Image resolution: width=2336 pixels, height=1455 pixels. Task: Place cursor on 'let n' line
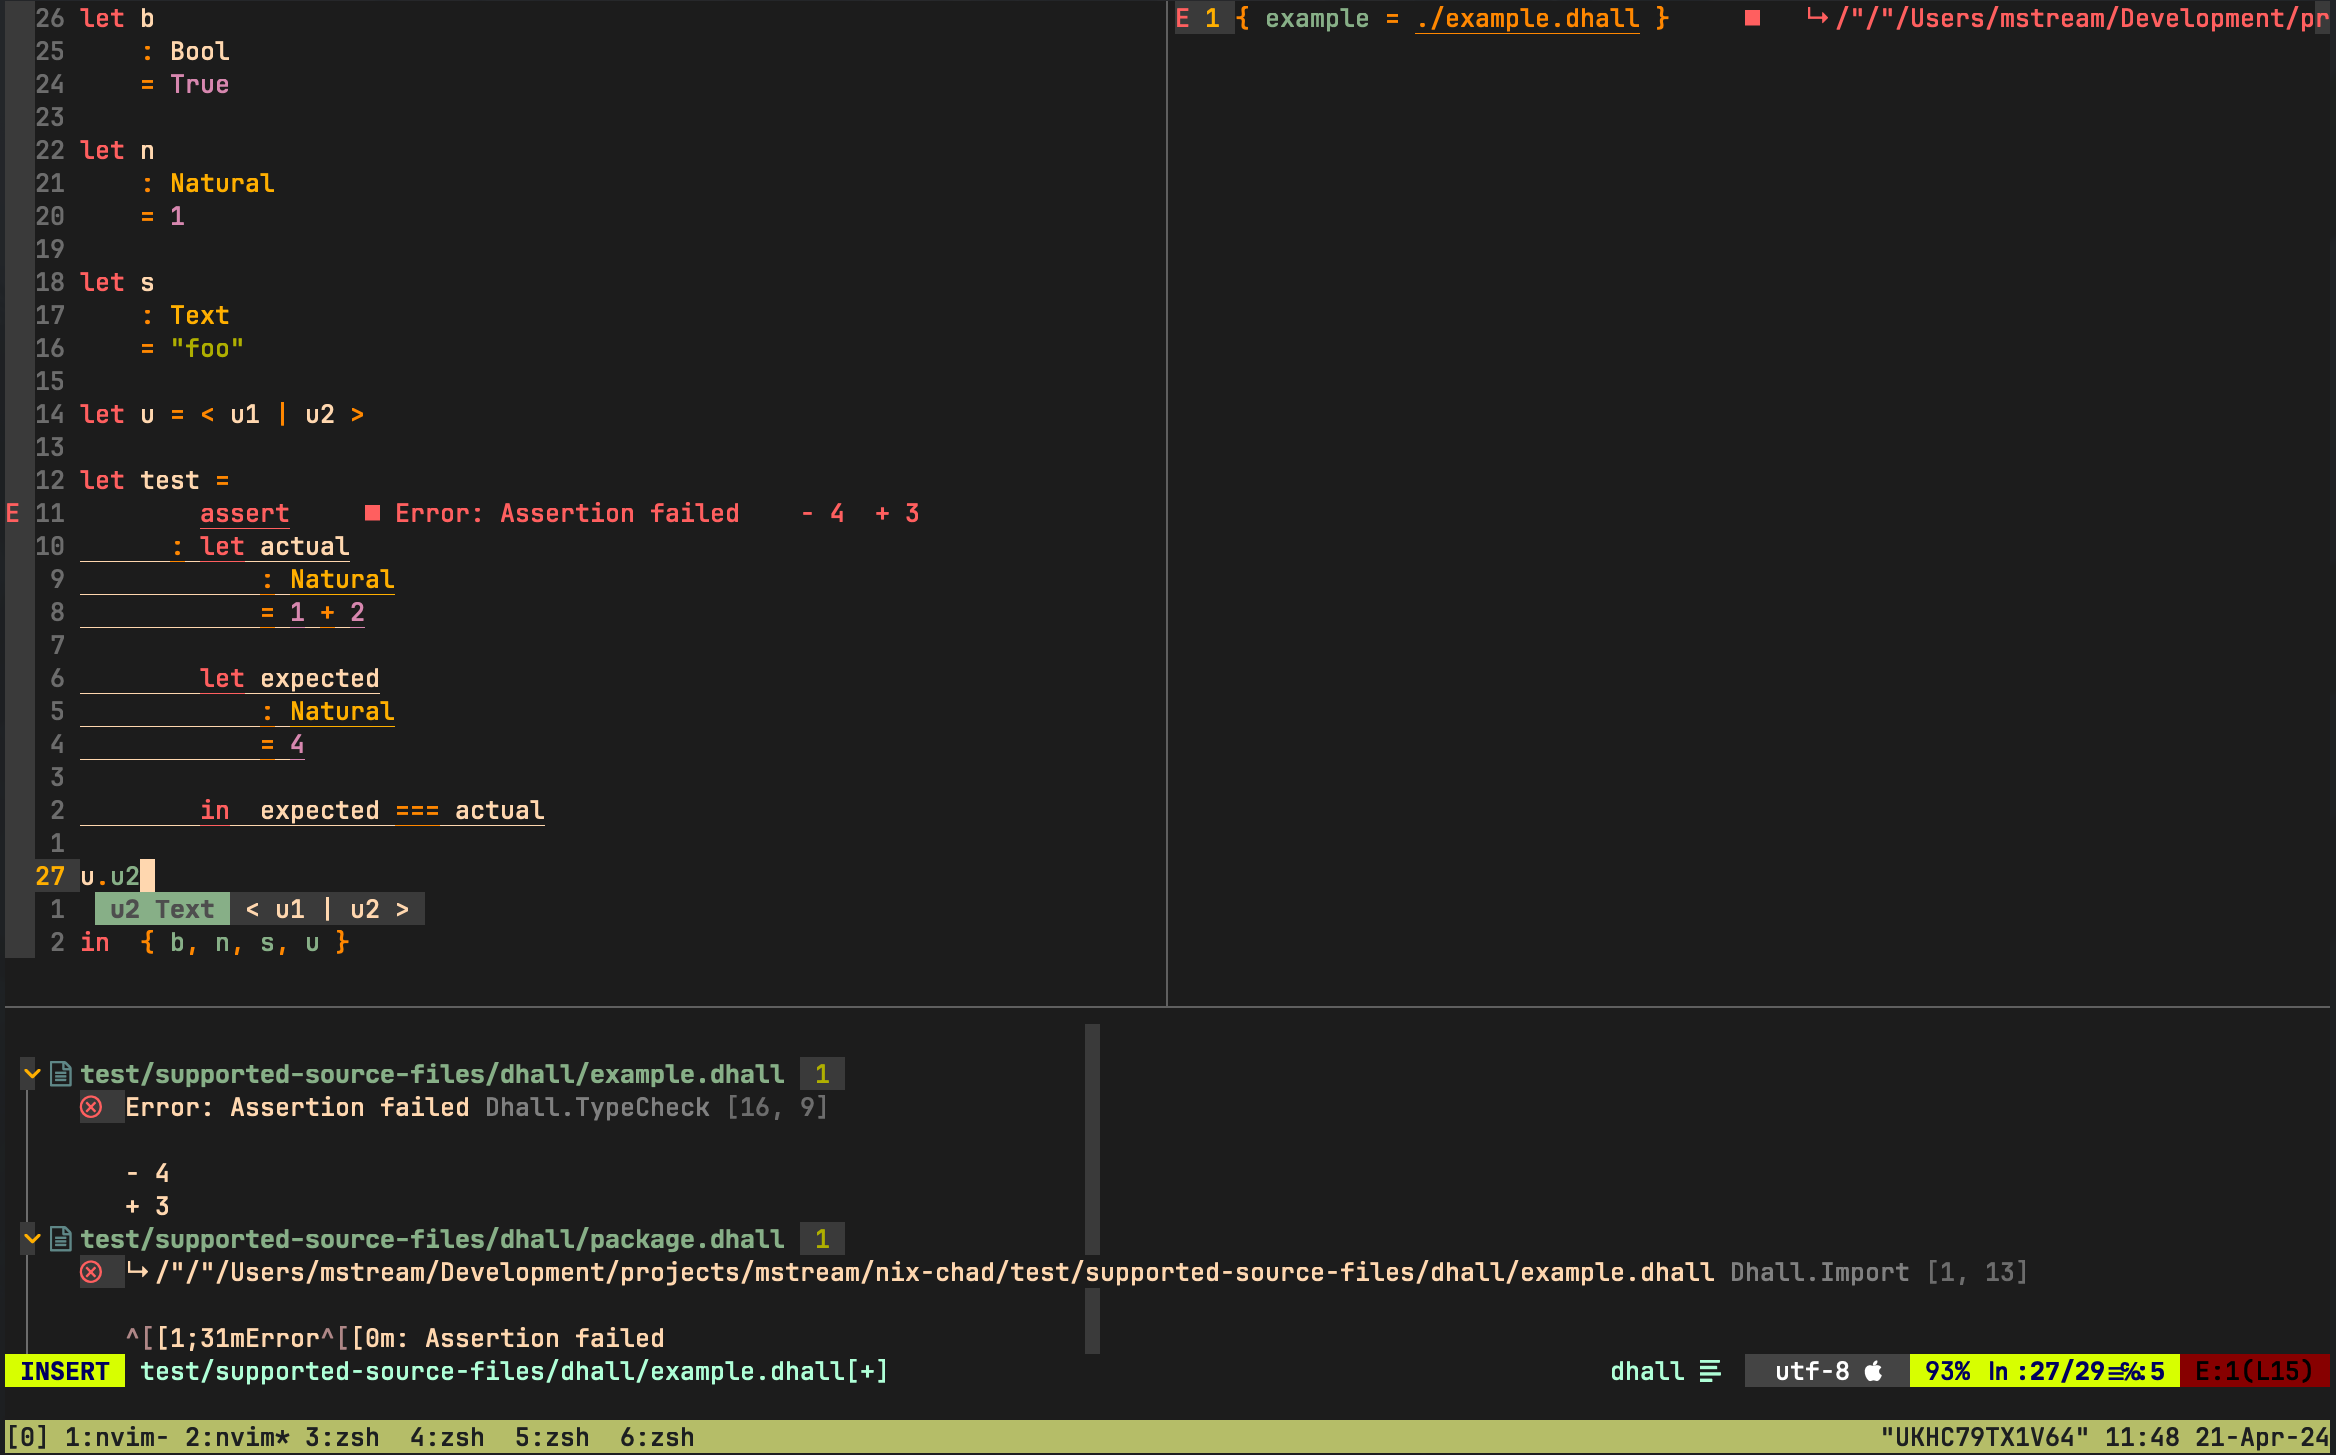117,150
